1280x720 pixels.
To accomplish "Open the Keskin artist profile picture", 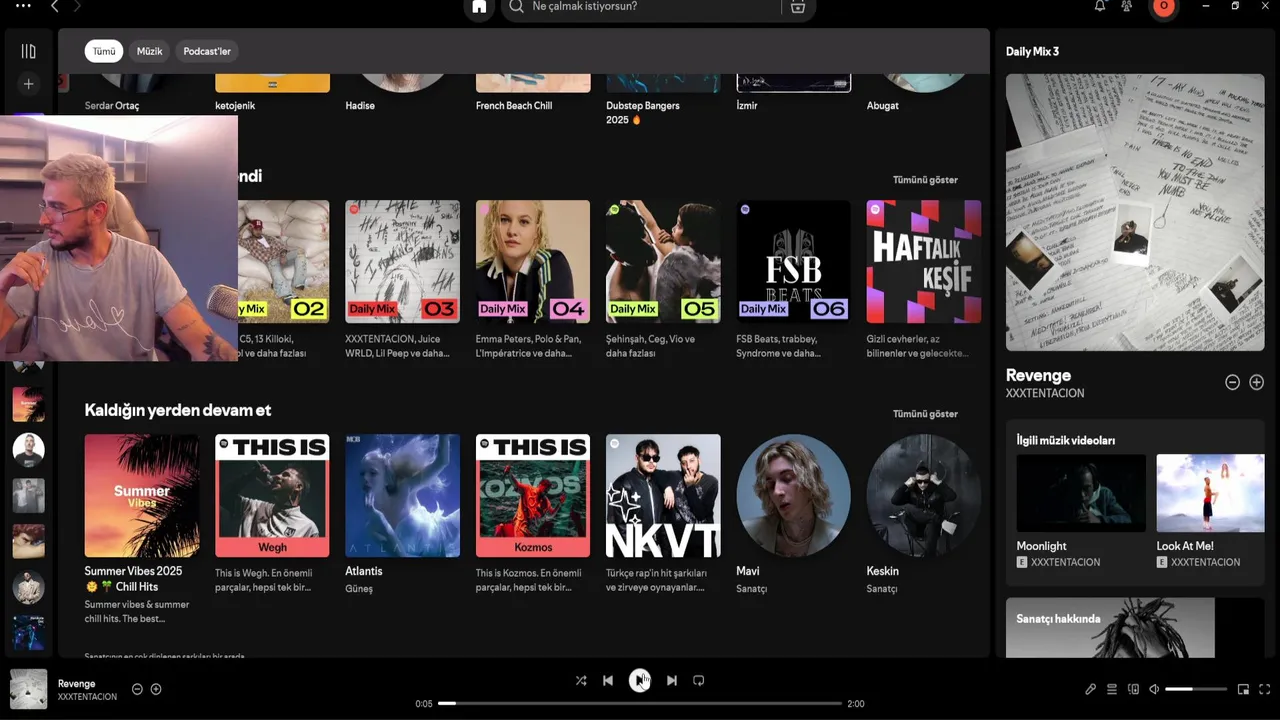I will click(924, 496).
